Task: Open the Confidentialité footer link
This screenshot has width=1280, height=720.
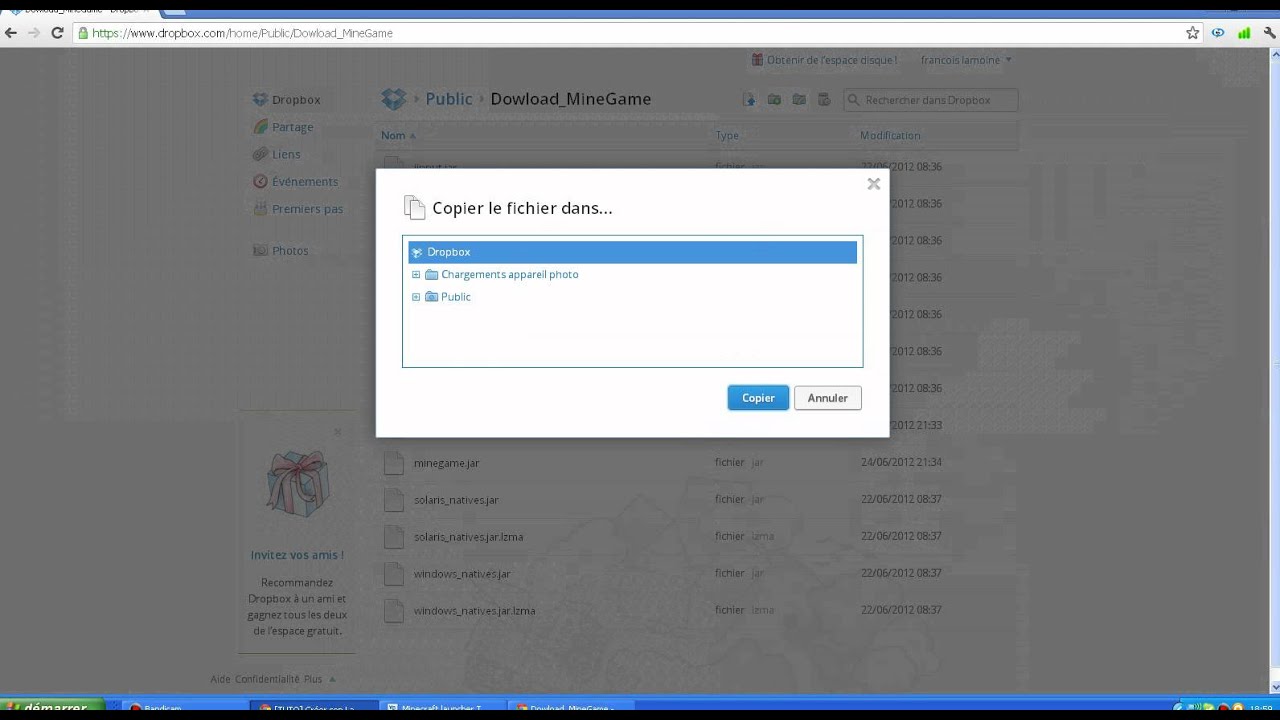Action: pos(267,679)
